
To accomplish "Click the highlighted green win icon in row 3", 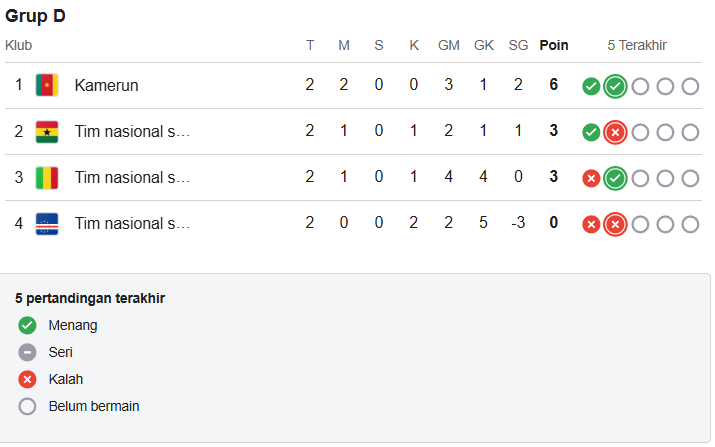I will click(x=615, y=178).
